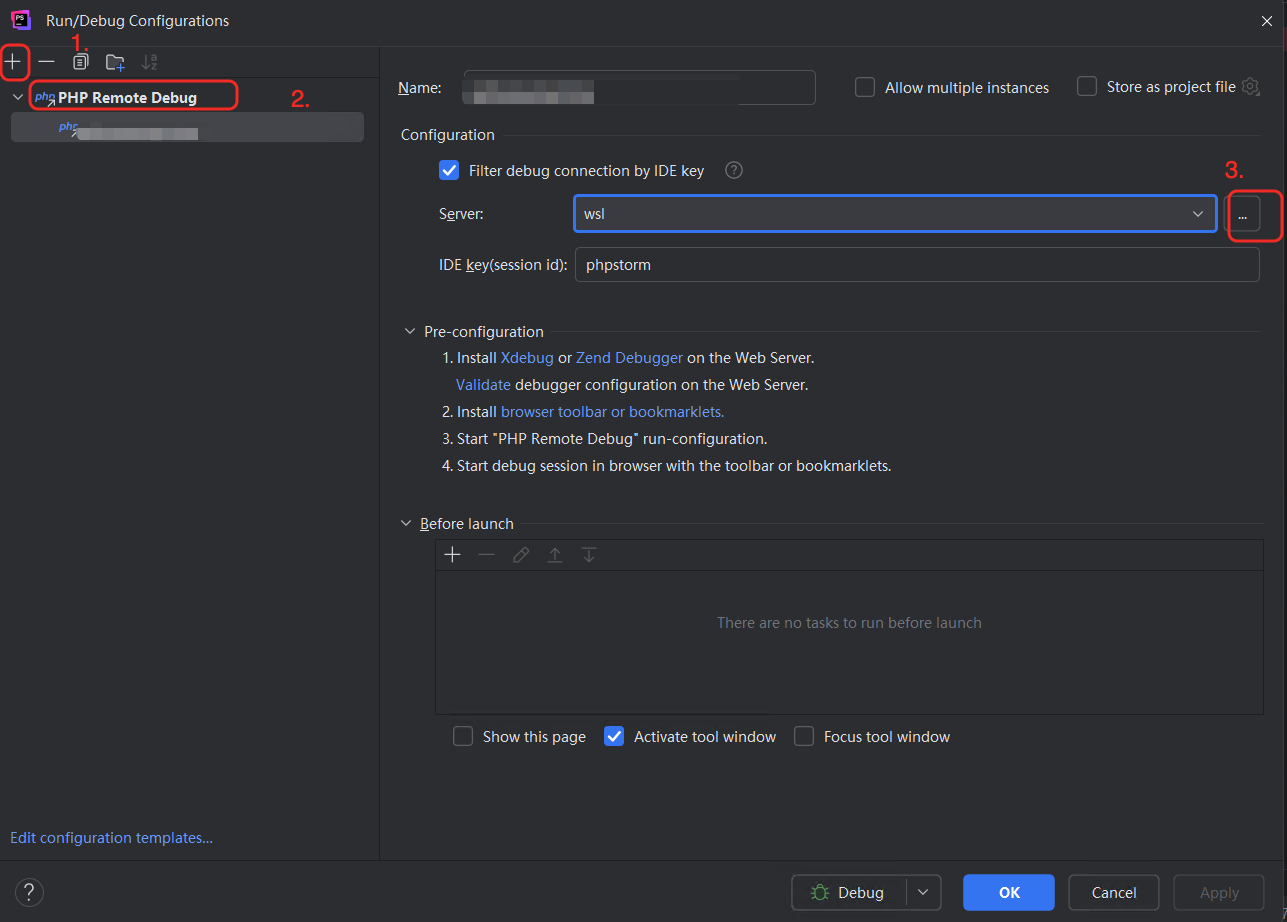
Task: Click 'Start "PHP Remote Debug" run-configuration' text
Action: (x=612, y=438)
